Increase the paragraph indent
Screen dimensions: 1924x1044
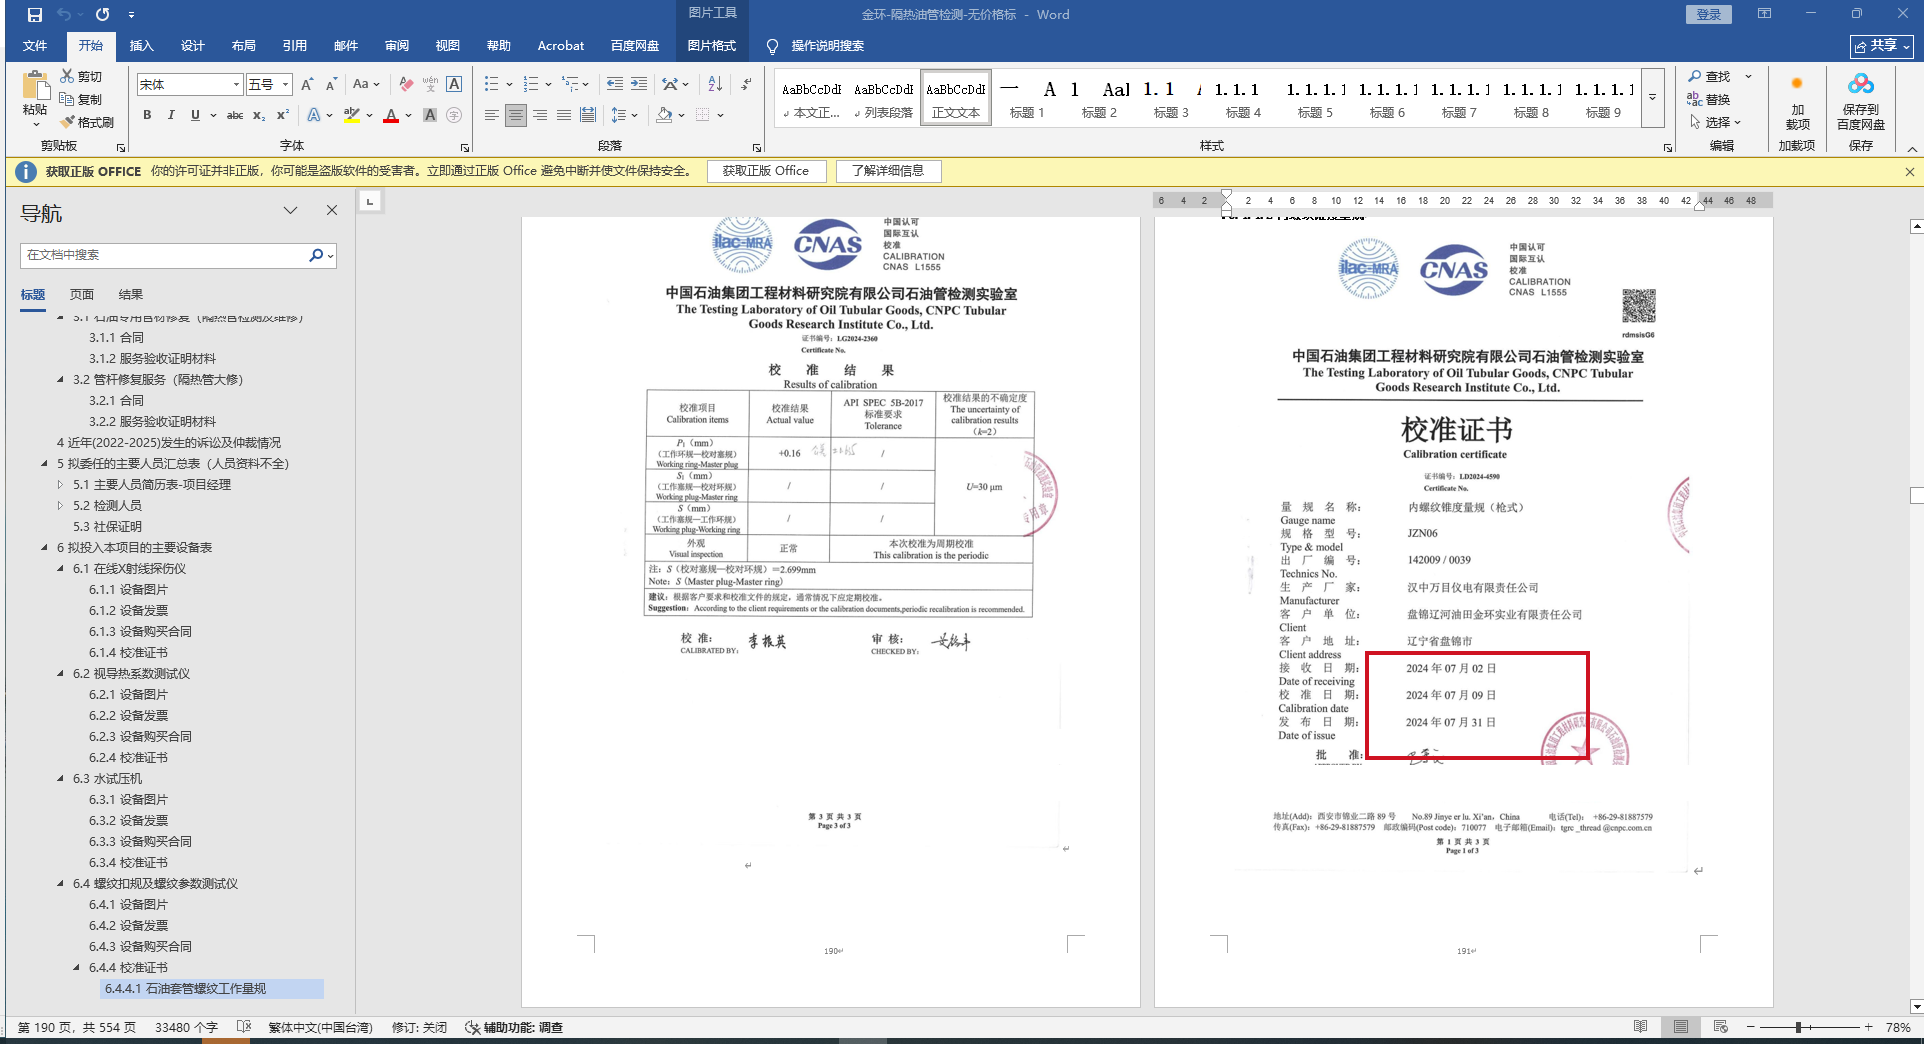639,85
